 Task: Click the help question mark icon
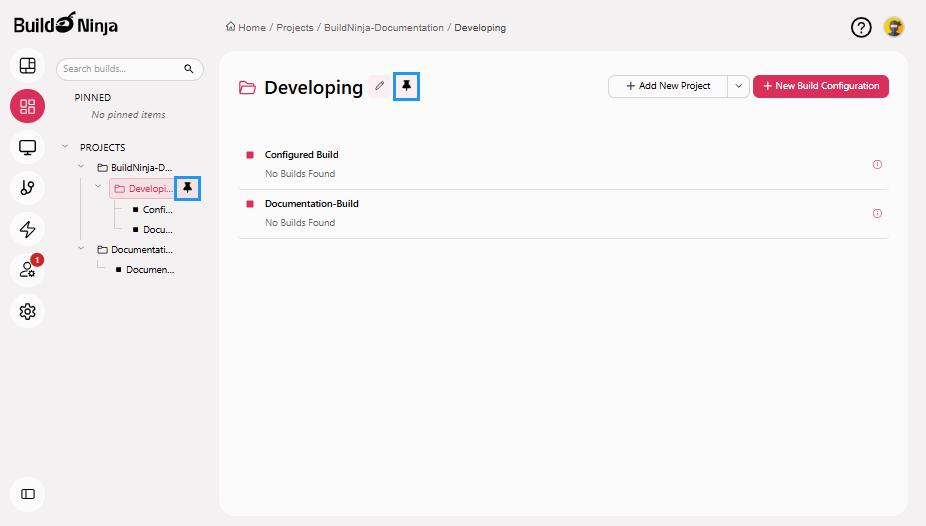[861, 28]
